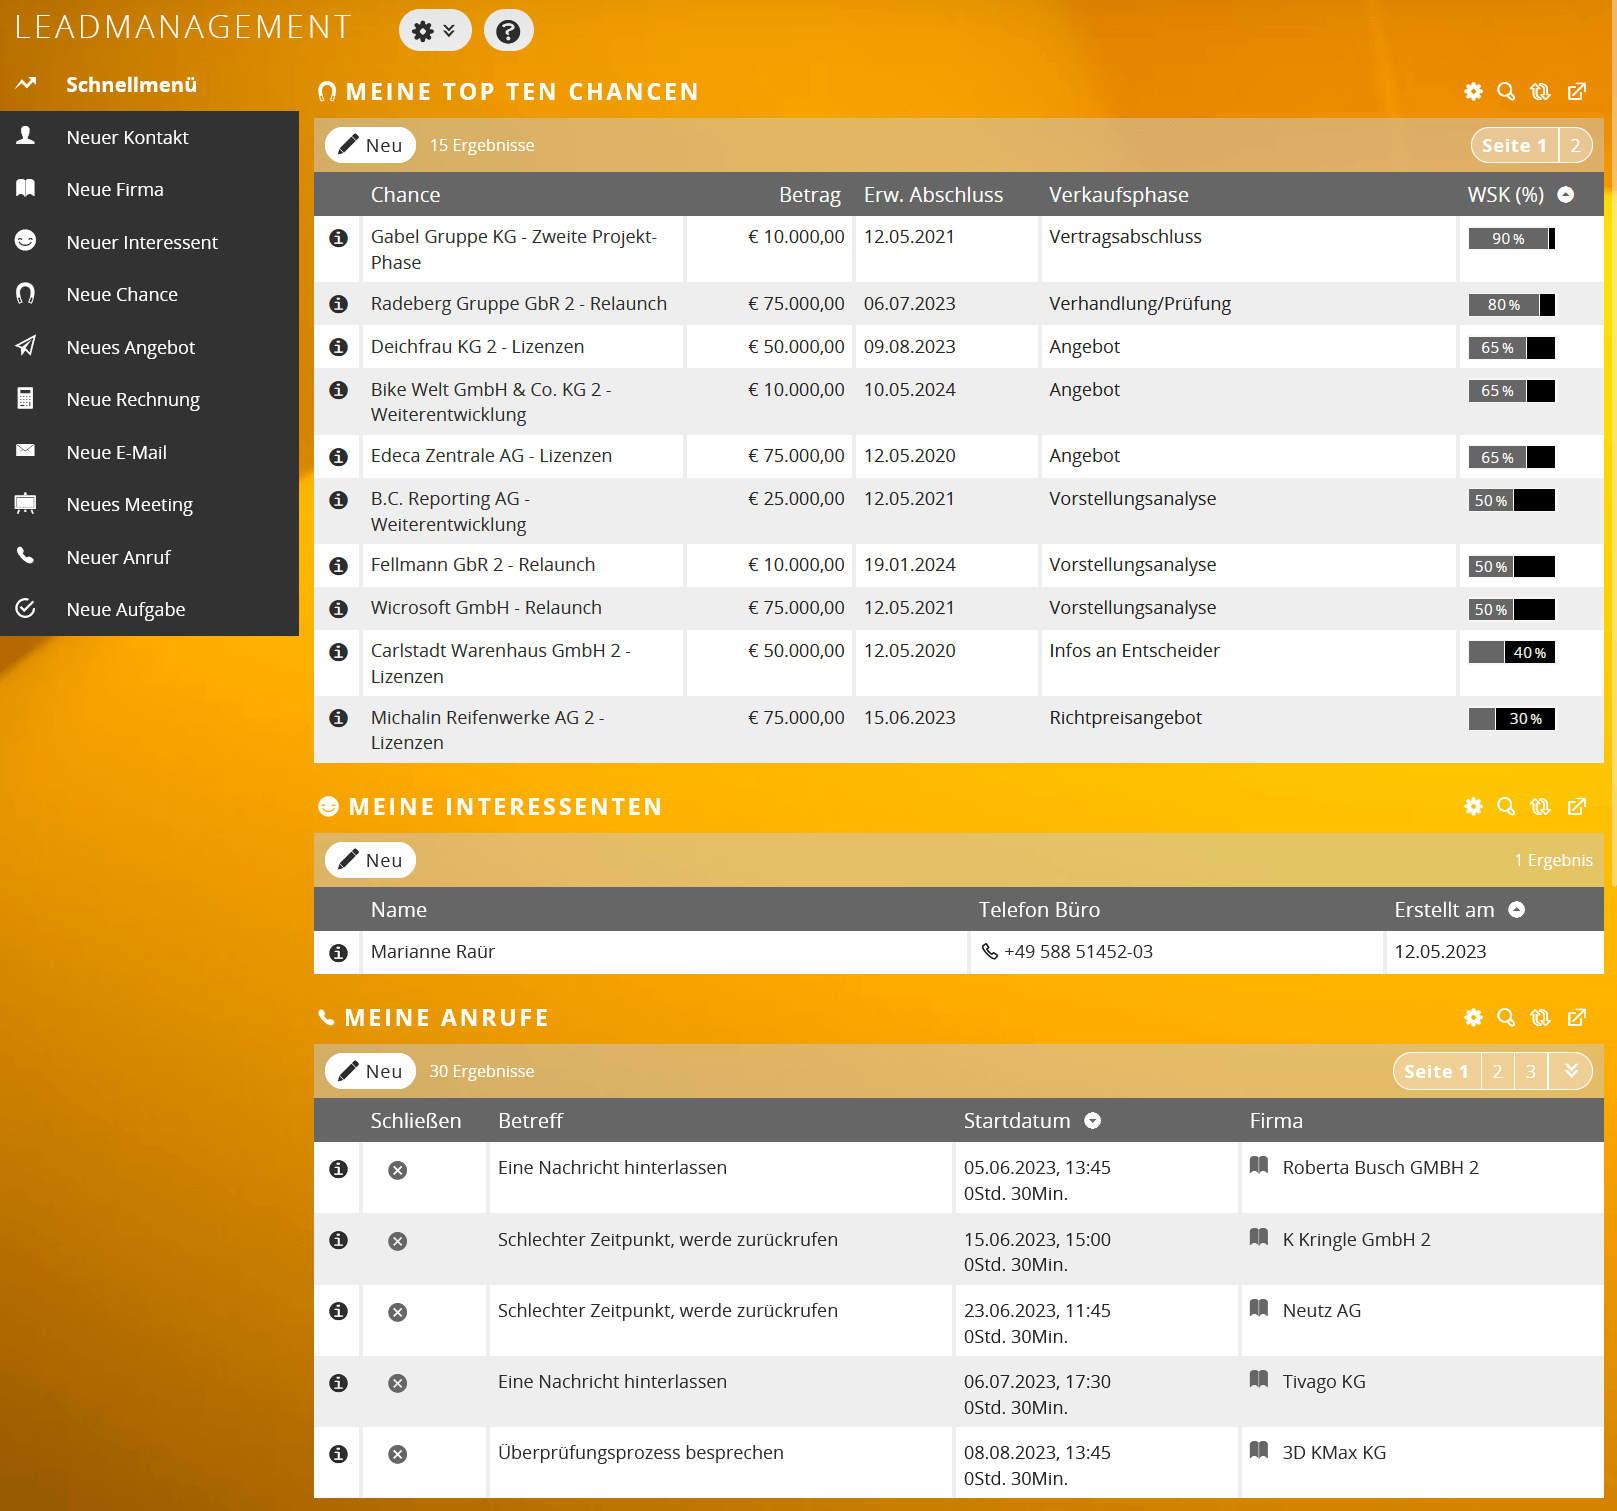This screenshot has height=1511, width=1617.
Task: Search within Meine Interessenten panel
Action: pos(1506,807)
